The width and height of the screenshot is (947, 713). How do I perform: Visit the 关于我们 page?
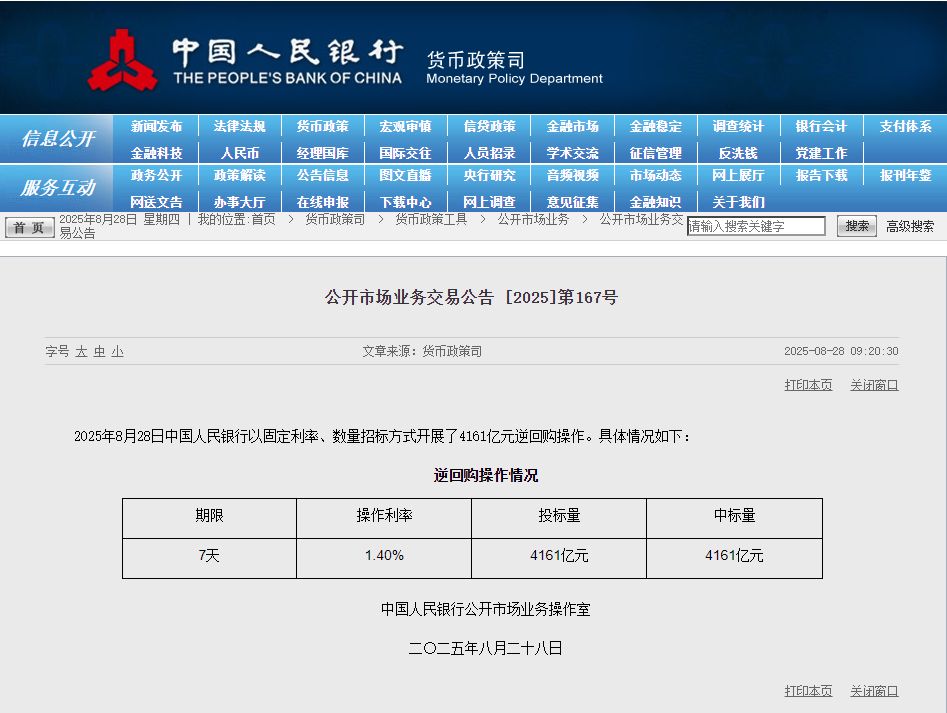738,202
